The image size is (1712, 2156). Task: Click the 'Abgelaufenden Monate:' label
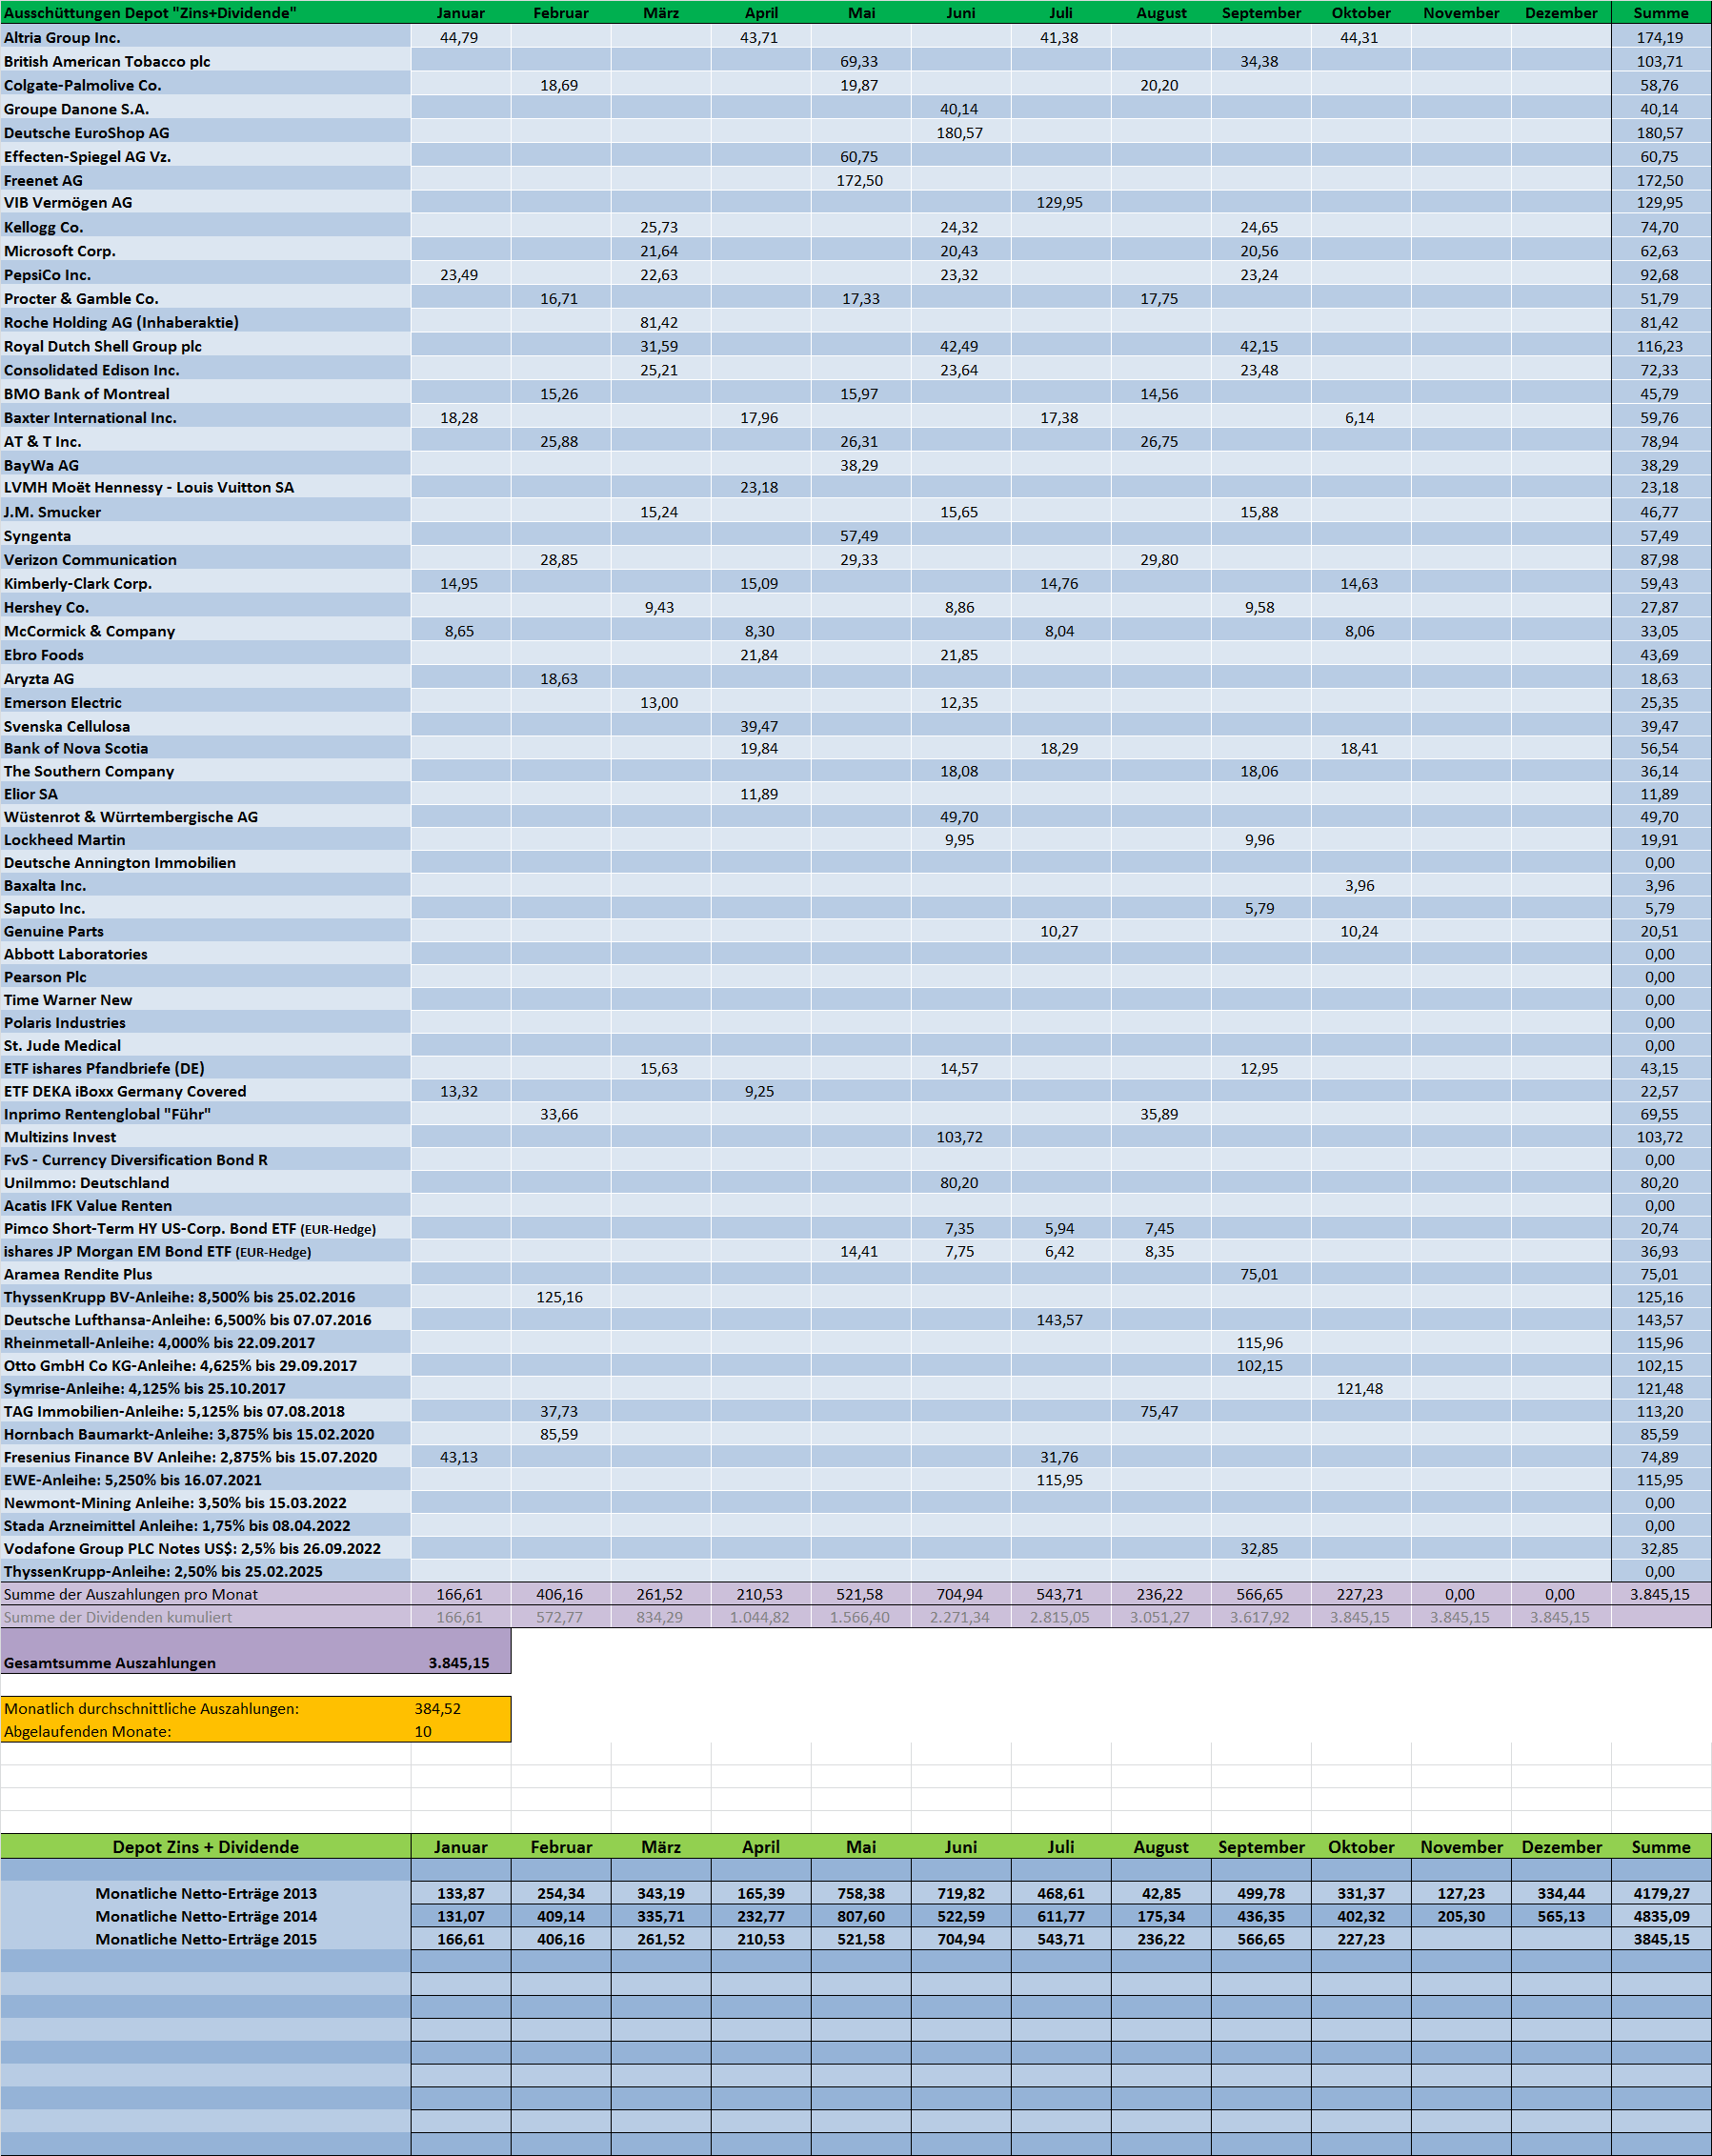click(x=88, y=1732)
